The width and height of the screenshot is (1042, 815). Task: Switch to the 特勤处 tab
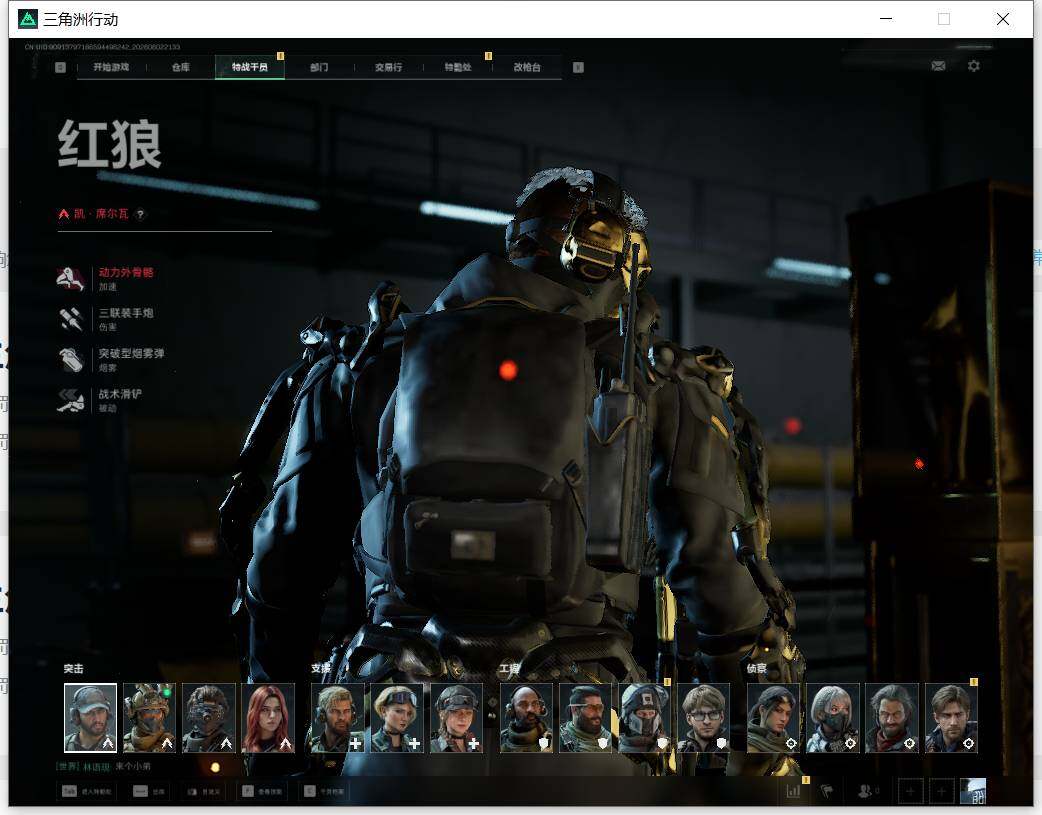458,67
